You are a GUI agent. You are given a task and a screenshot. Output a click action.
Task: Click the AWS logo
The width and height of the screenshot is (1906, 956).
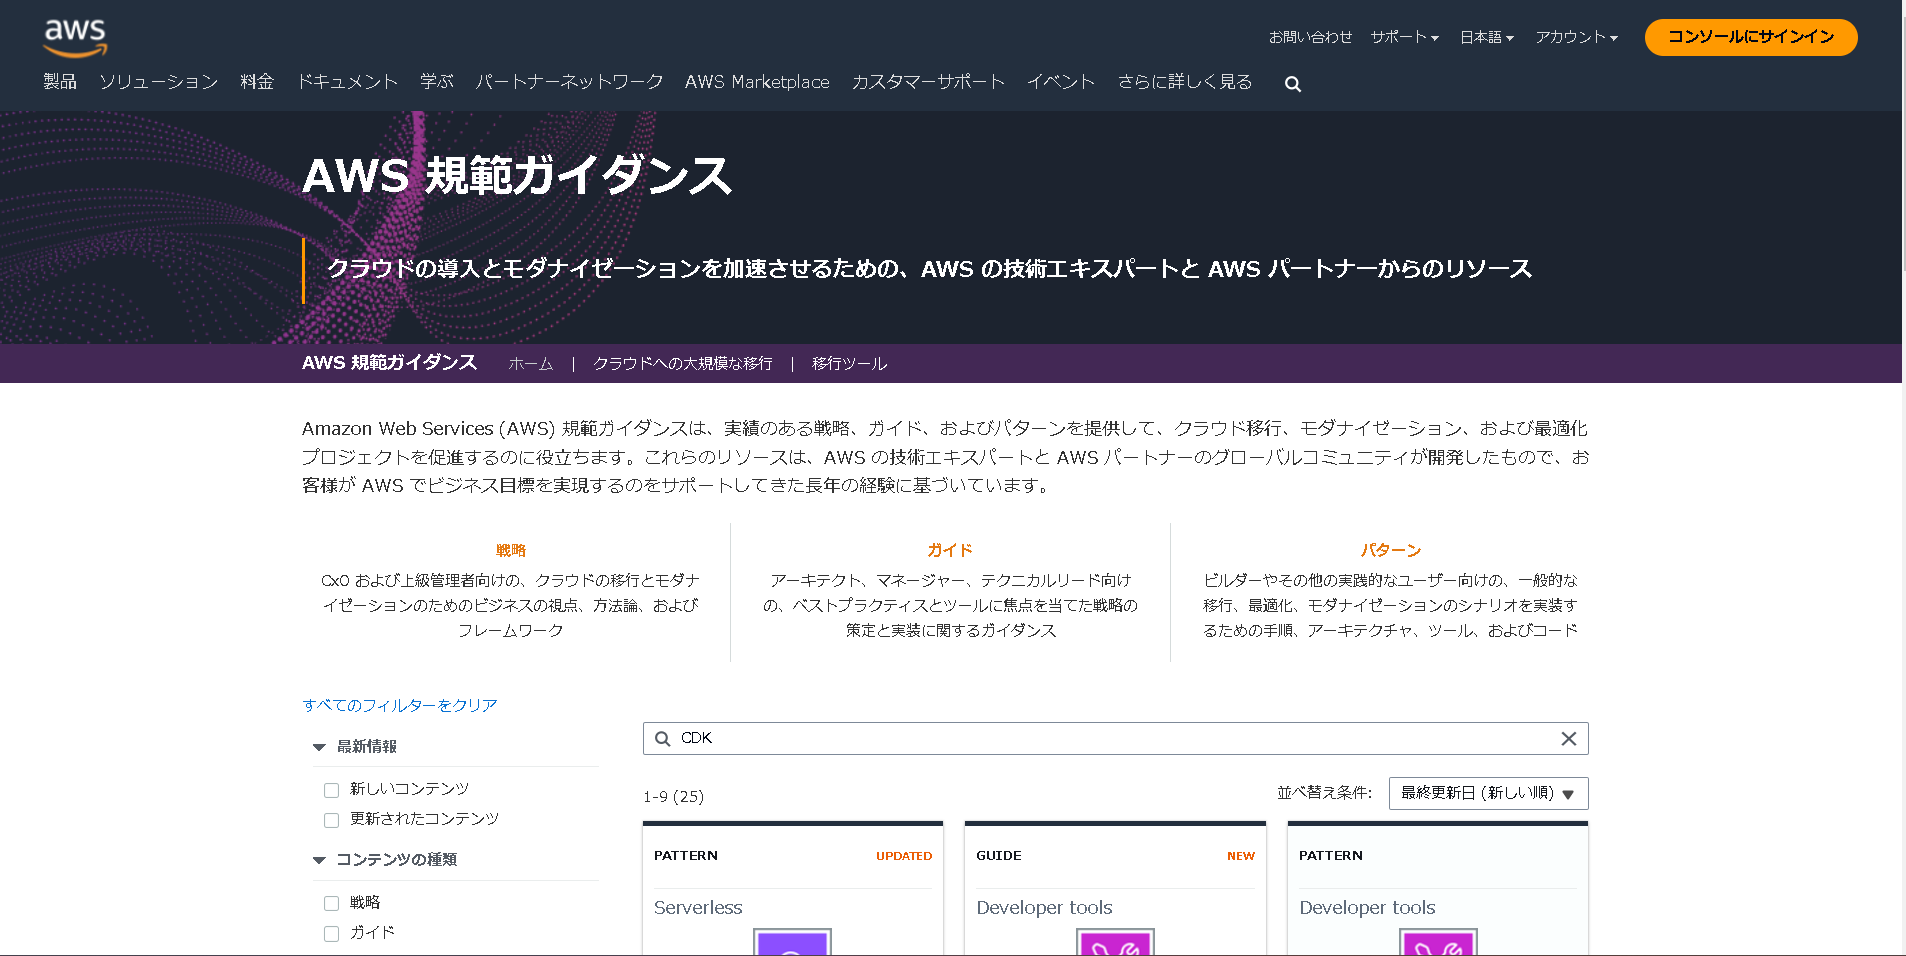click(x=75, y=37)
